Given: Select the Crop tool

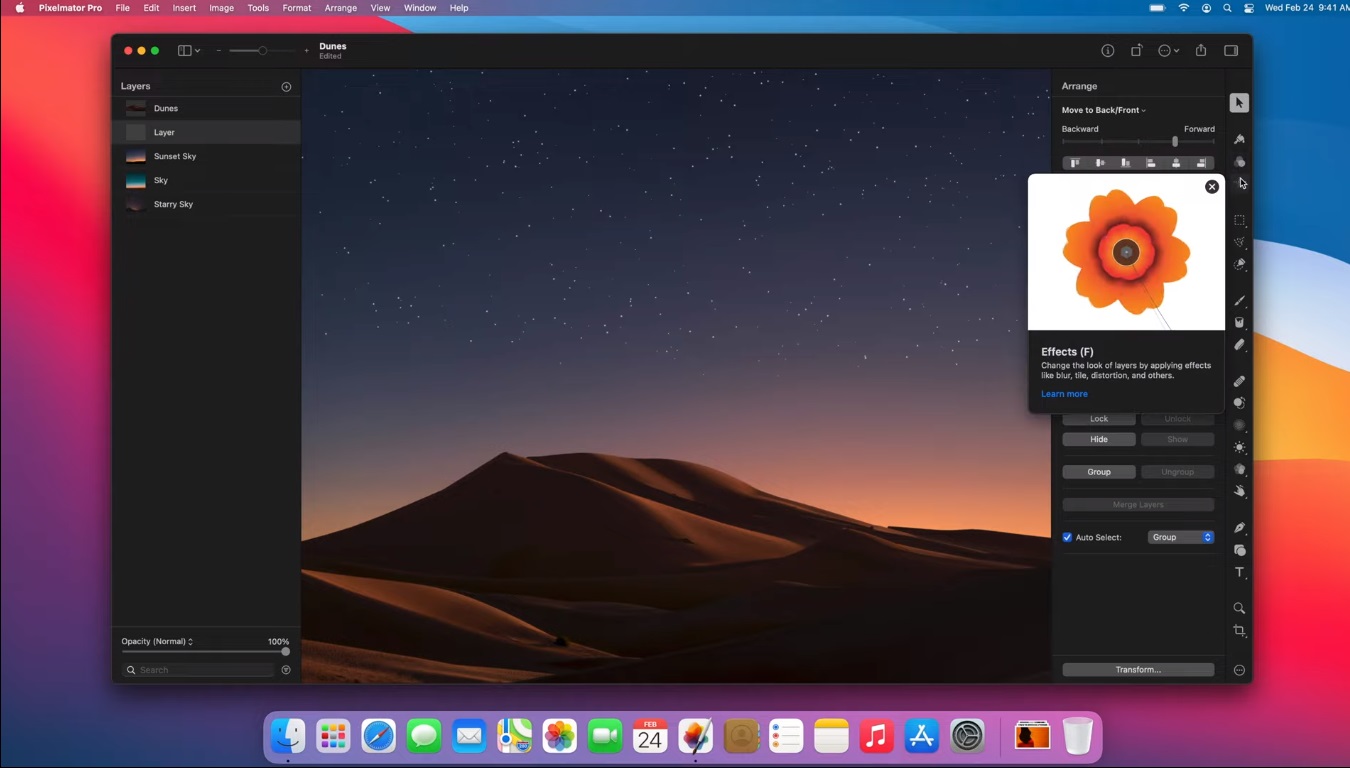Looking at the screenshot, I should [1239, 631].
